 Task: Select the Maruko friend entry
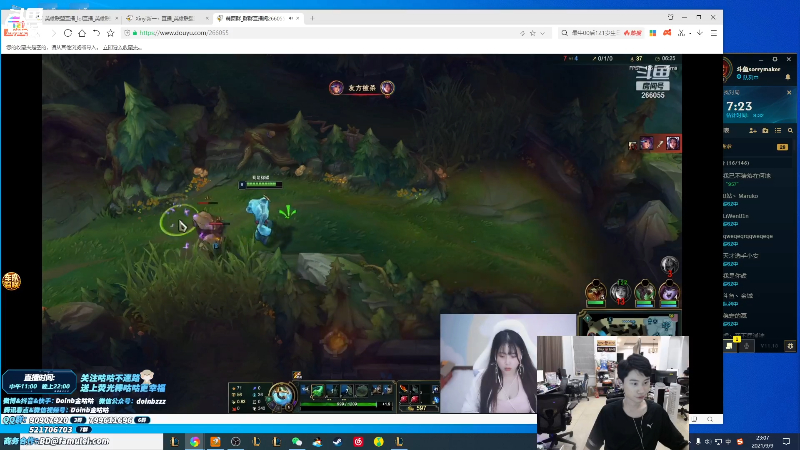click(758, 199)
